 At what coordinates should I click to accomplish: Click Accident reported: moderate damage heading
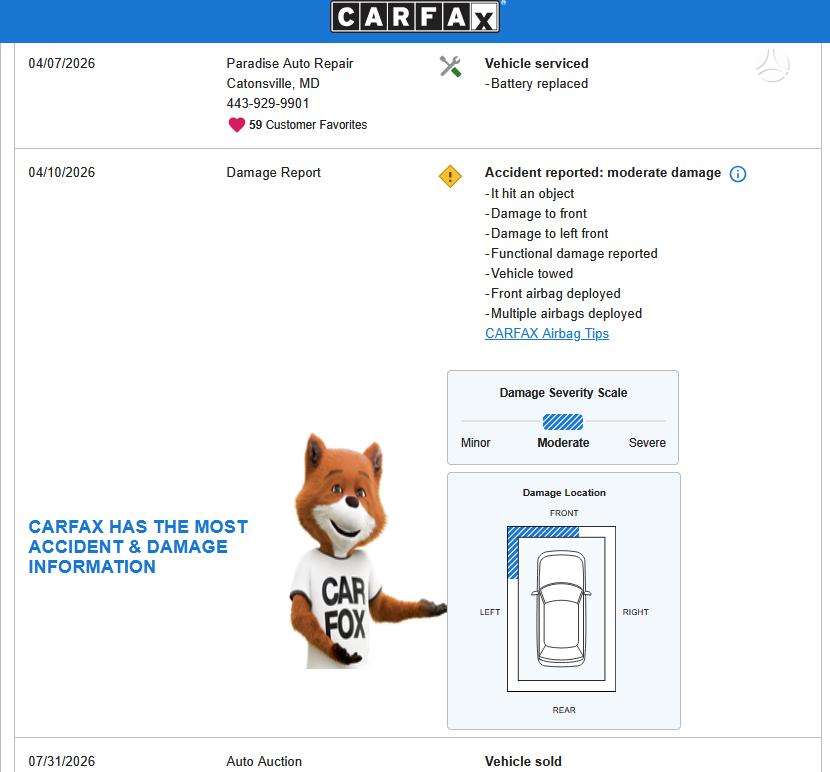[603, 173]
